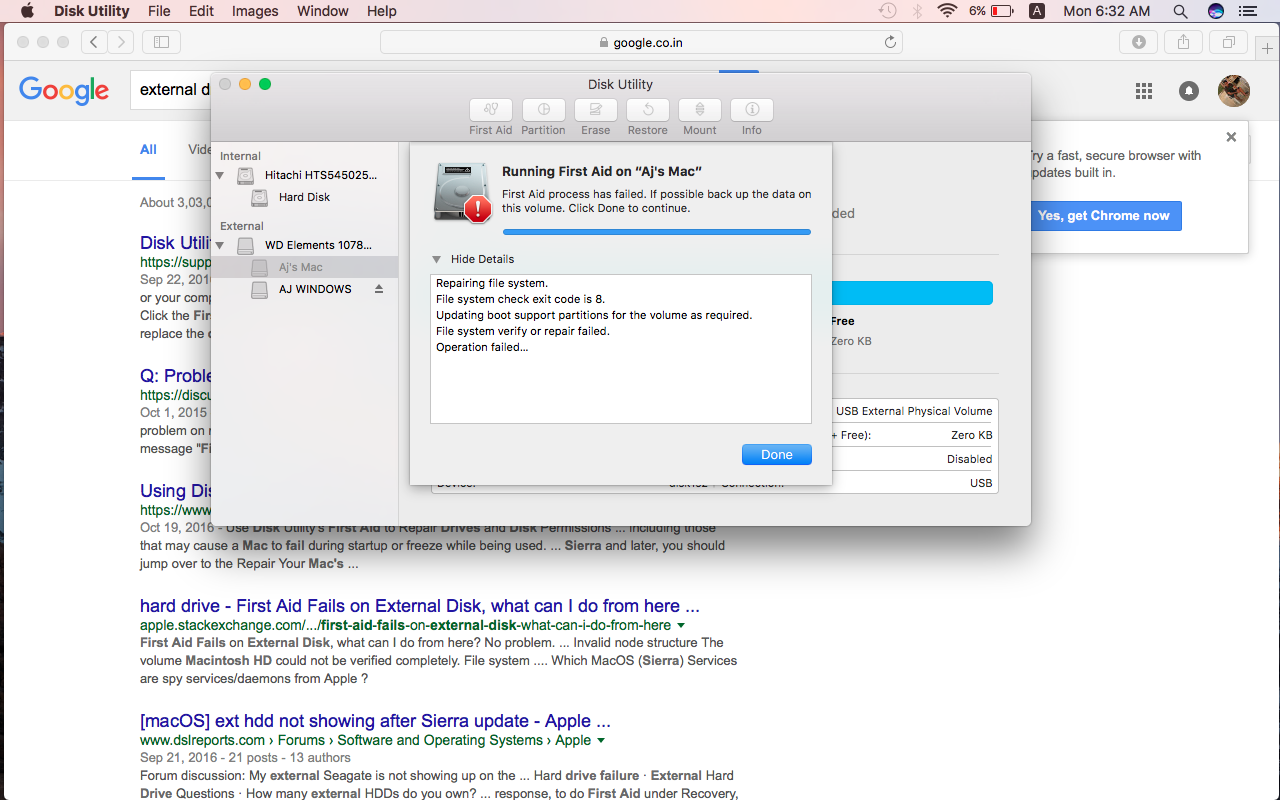
Task: Click the Restore toolbar icon
Action: click(x=648, y=110)
